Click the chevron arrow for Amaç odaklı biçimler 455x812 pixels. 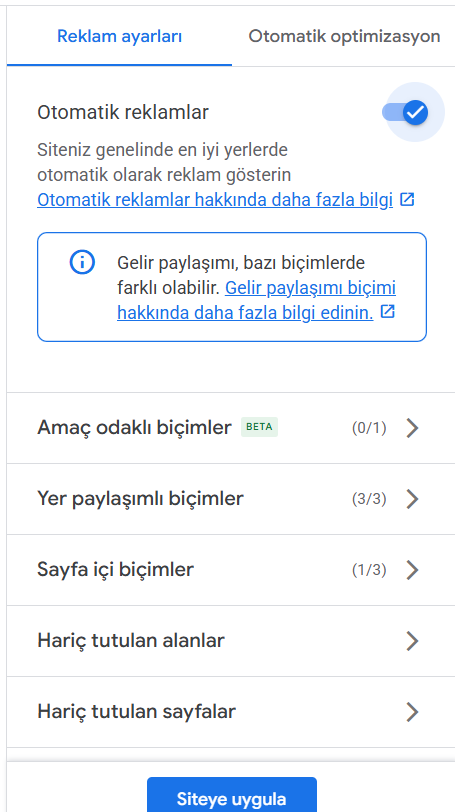point(412,428)
